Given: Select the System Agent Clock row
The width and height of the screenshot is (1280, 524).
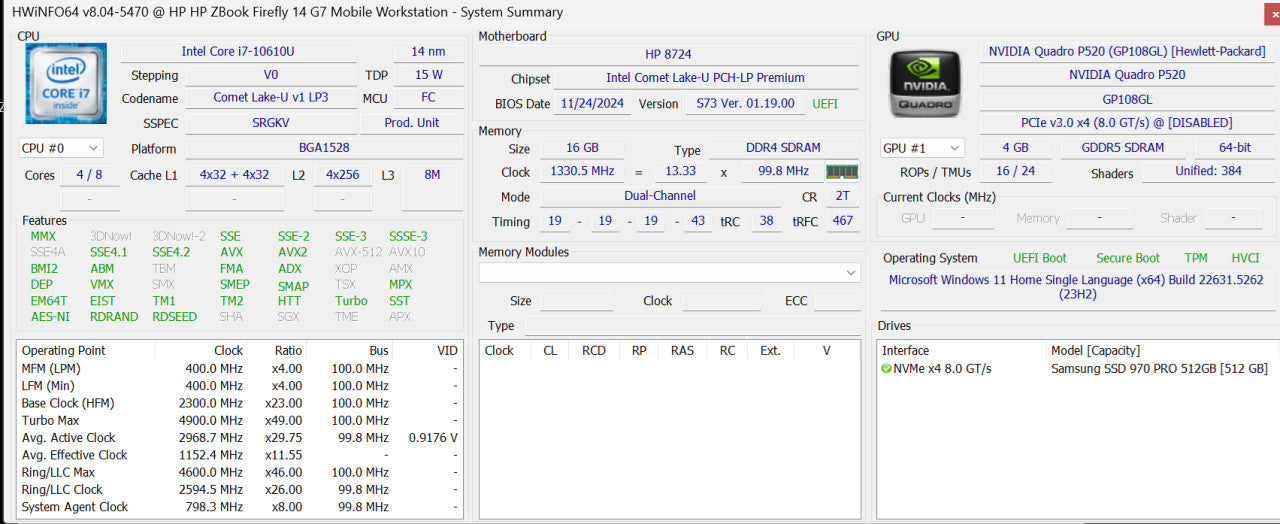Looking at the screenshot, I should tap(240, 507).
